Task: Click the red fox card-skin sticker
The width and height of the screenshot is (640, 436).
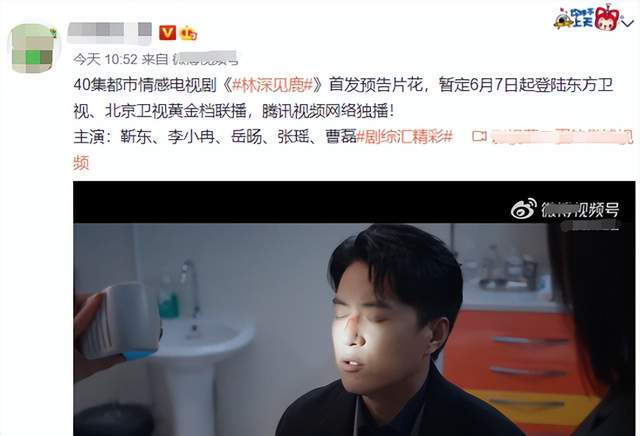Action: [x=607, y=18]
